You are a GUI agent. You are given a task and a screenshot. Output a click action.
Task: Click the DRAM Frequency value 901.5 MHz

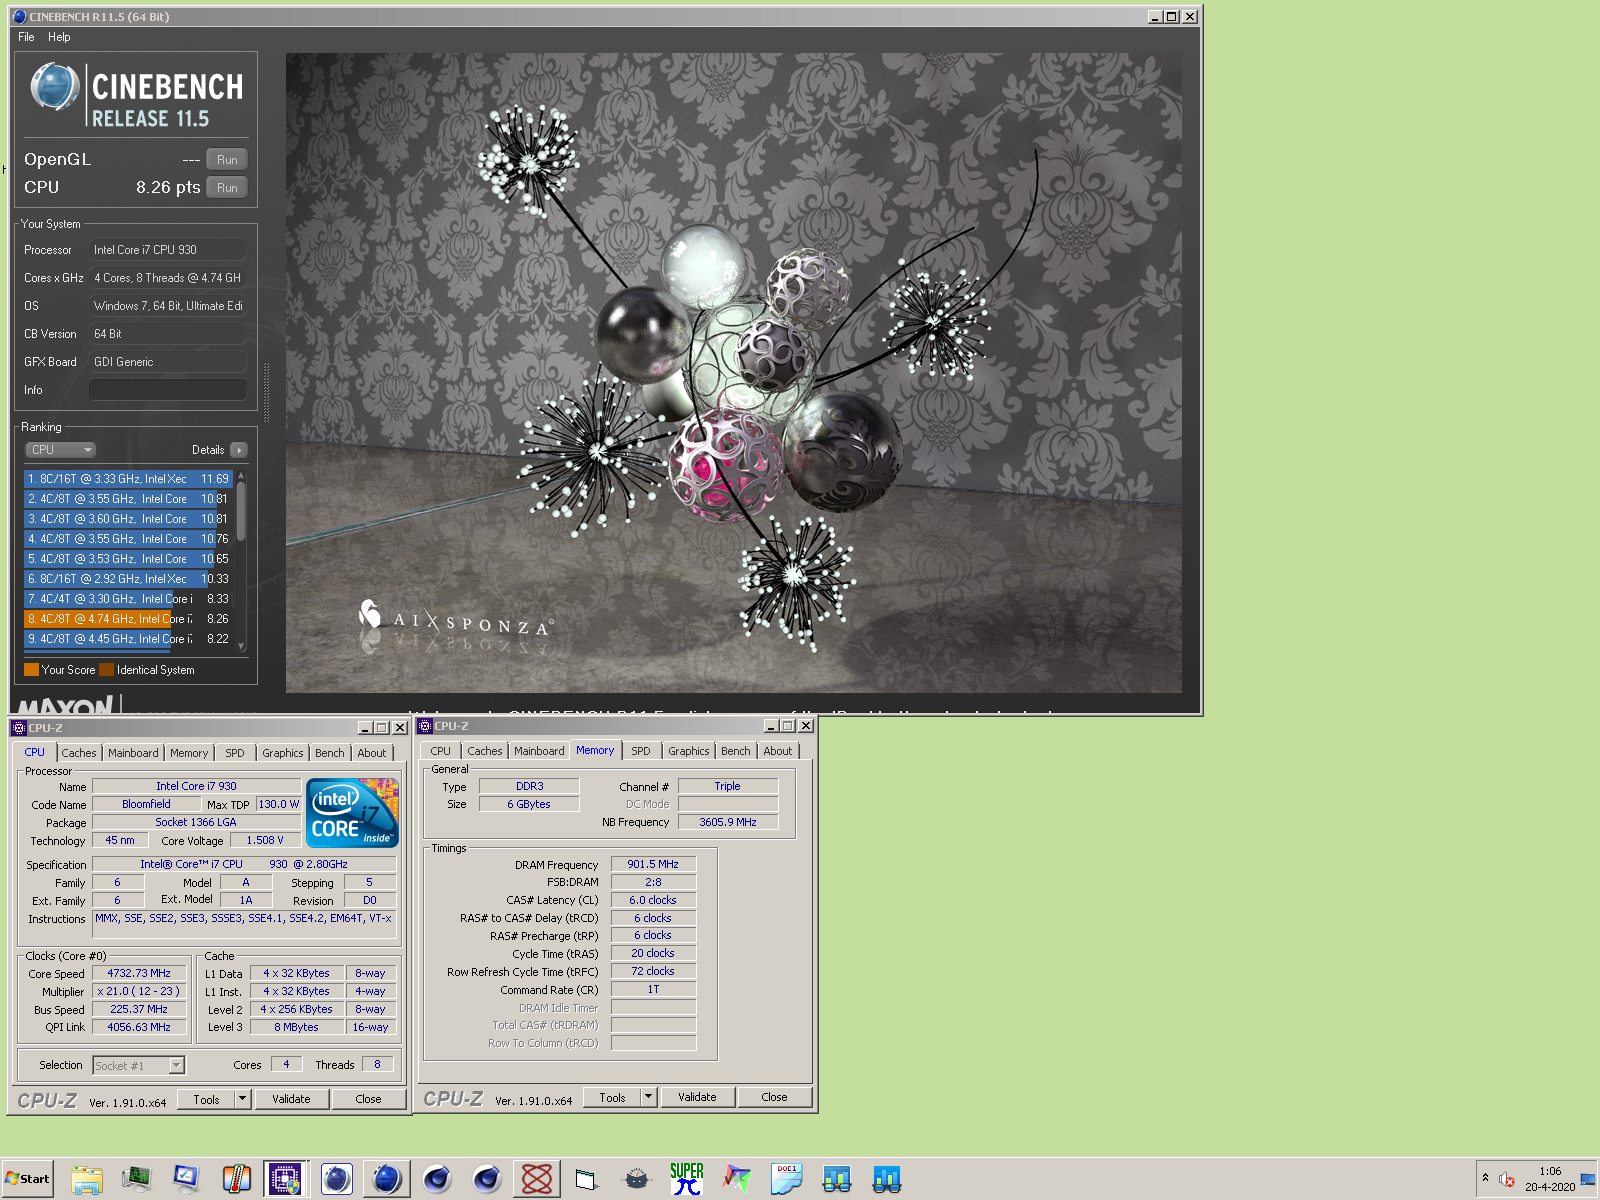[653, 864]
